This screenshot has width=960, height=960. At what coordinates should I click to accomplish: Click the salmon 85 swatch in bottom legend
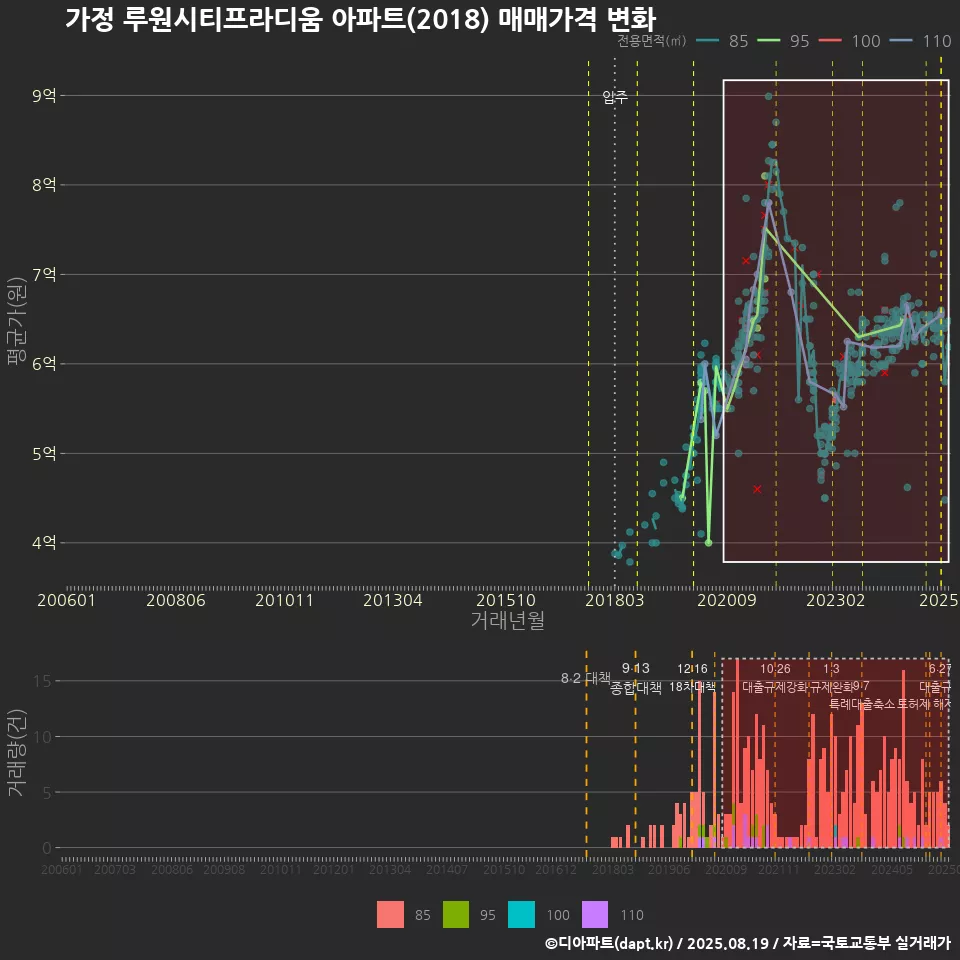tap(390, 915)
